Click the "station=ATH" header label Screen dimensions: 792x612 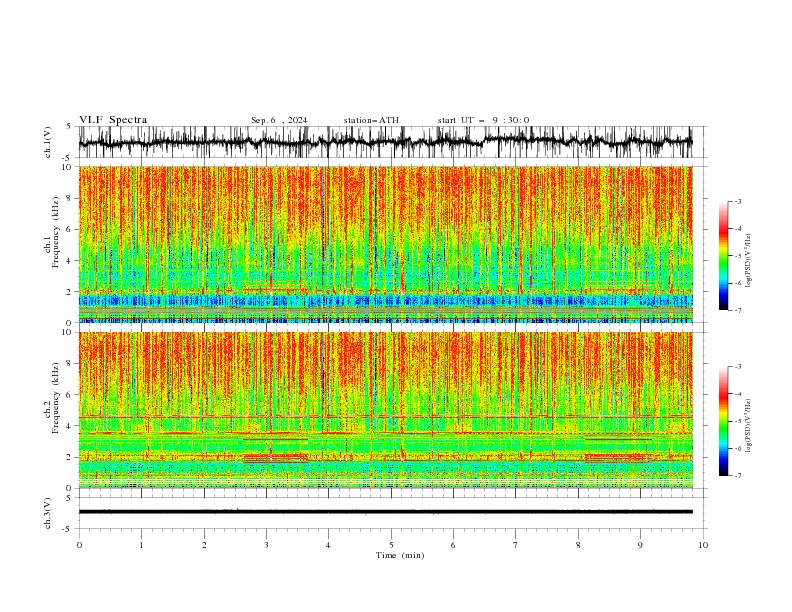[371, 120]
